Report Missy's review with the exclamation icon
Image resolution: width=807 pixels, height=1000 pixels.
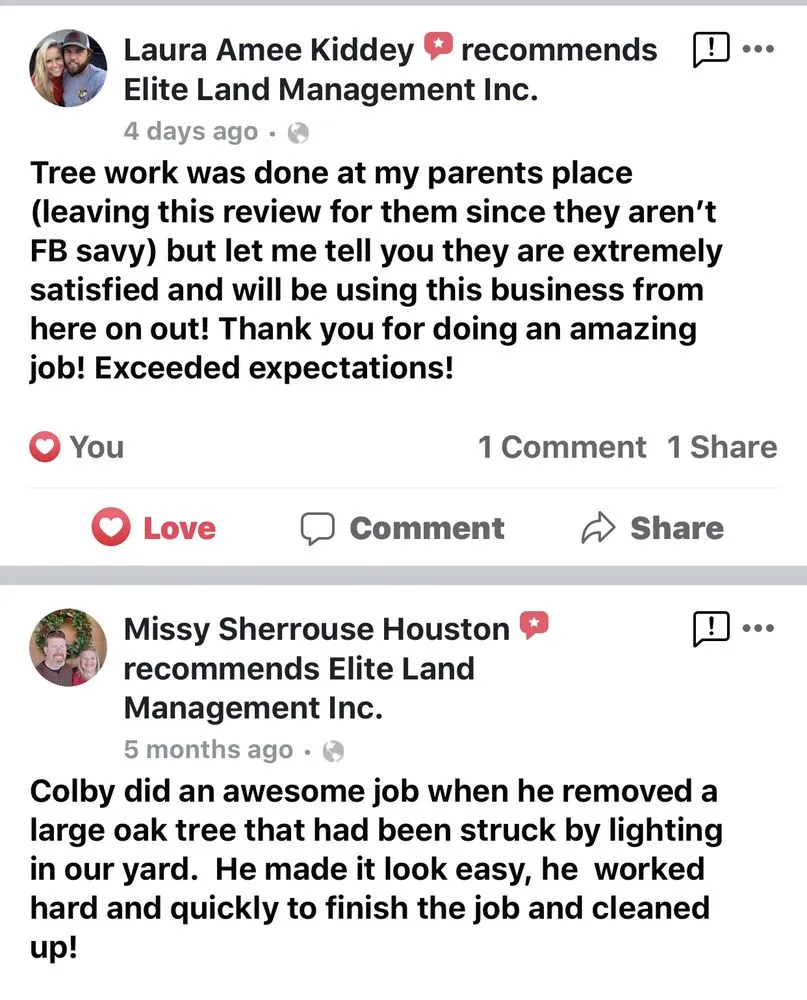[x=710, y=628]
